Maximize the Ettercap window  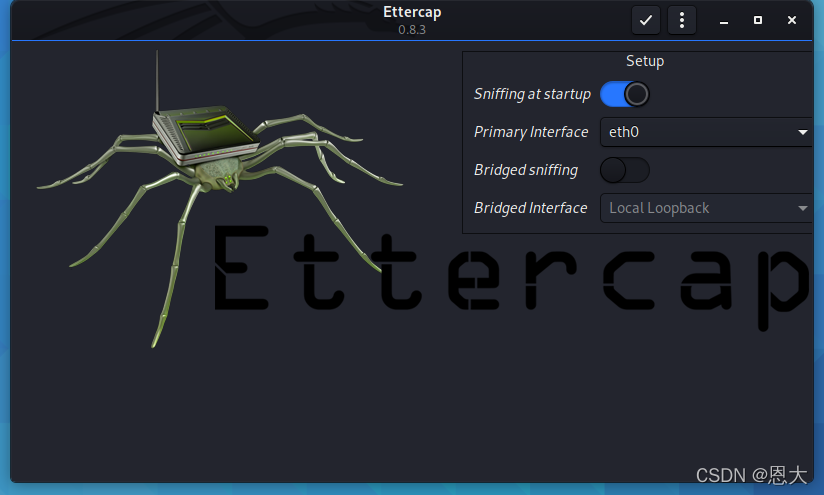pyautogui.click(x=758, y=20)
